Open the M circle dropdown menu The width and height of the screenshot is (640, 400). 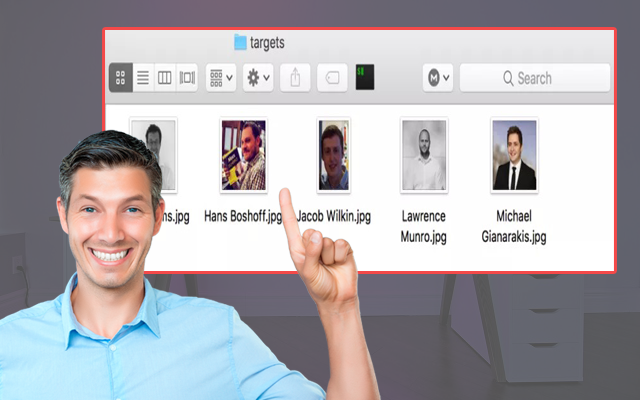pyautogui.click(x=437, y=78)
